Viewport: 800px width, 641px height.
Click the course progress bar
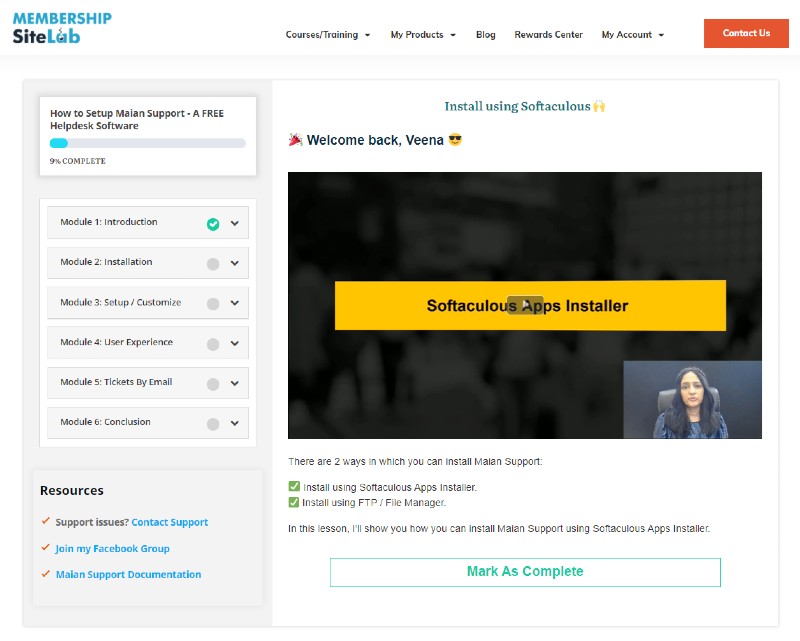(x=148, y=143)
